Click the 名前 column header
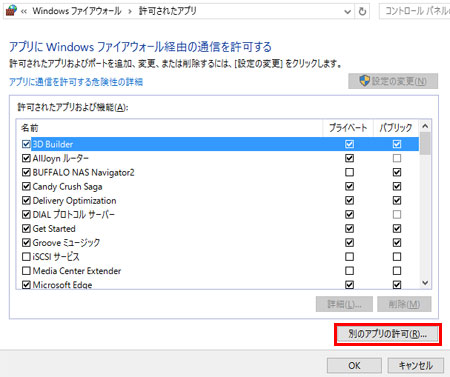 click(x=169, y=128)
